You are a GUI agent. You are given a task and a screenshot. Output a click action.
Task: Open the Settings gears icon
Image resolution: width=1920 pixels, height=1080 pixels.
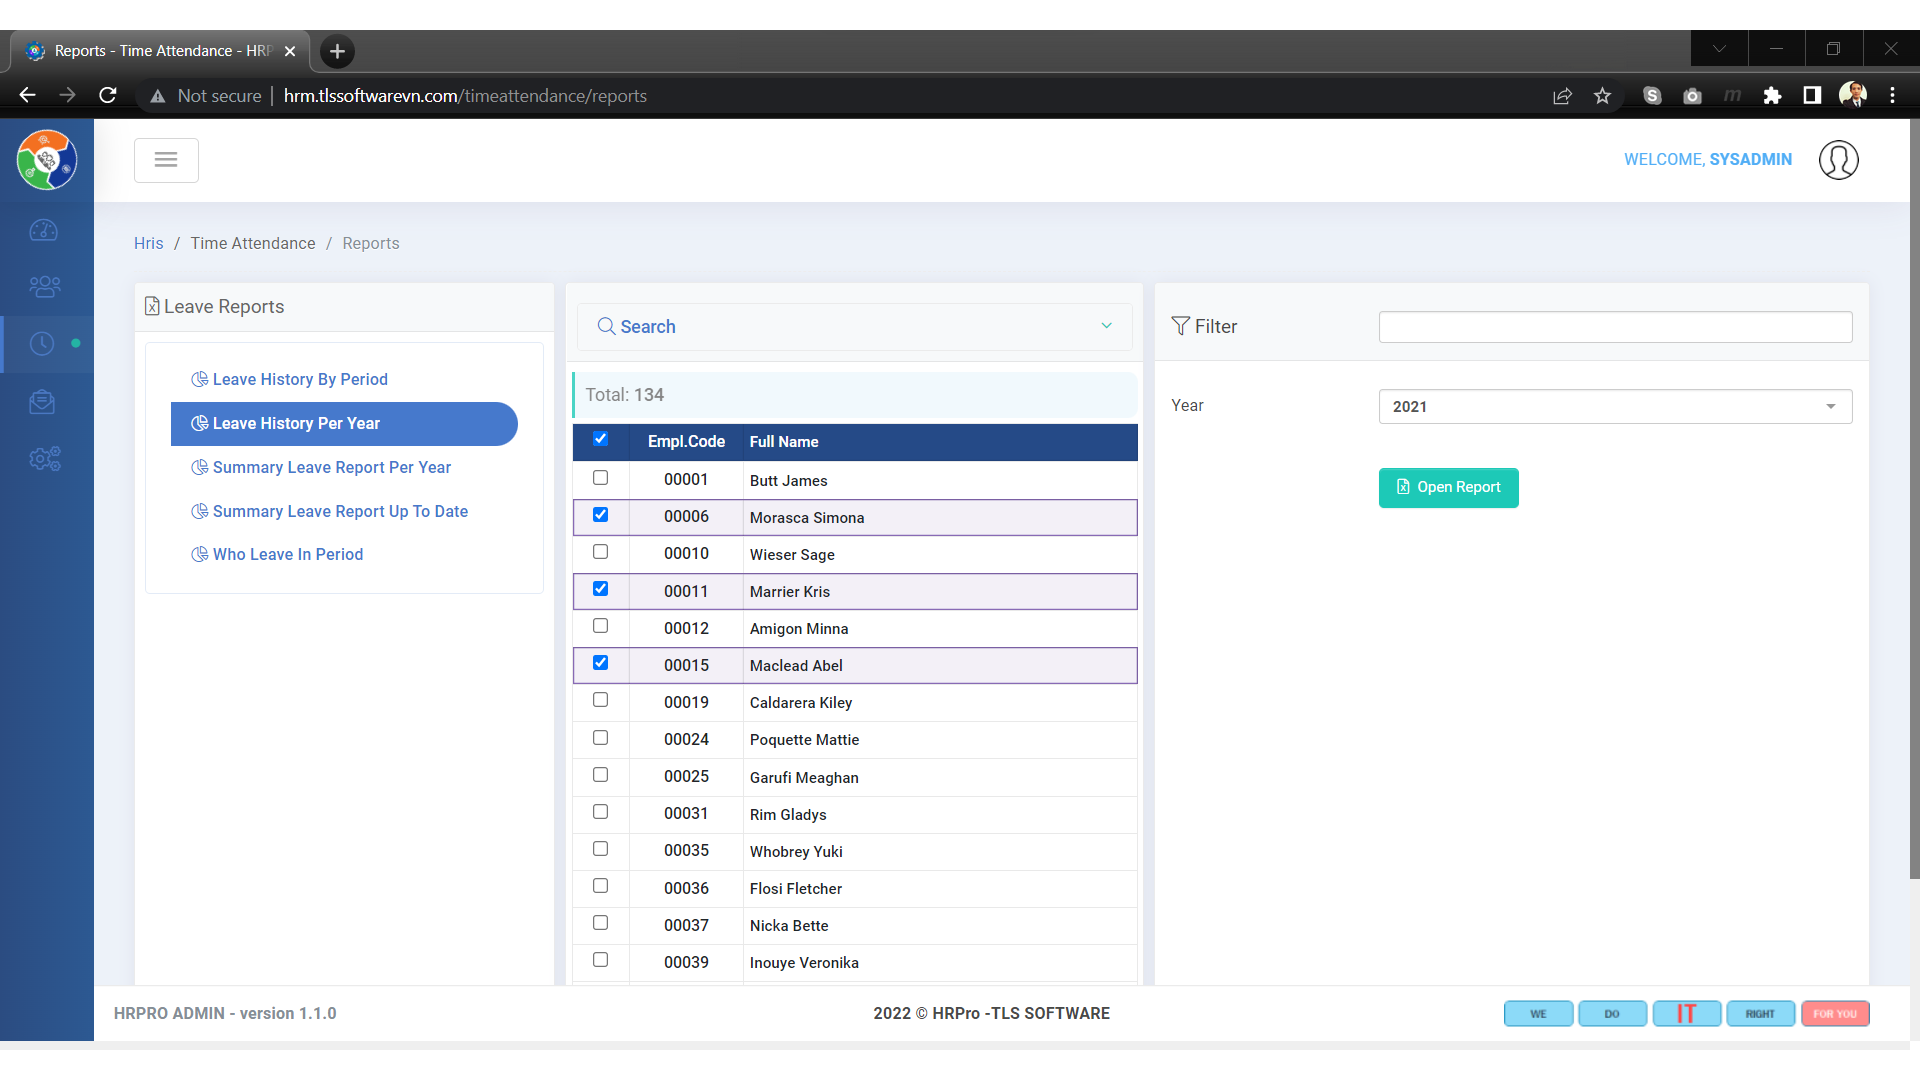click(45, 459)
